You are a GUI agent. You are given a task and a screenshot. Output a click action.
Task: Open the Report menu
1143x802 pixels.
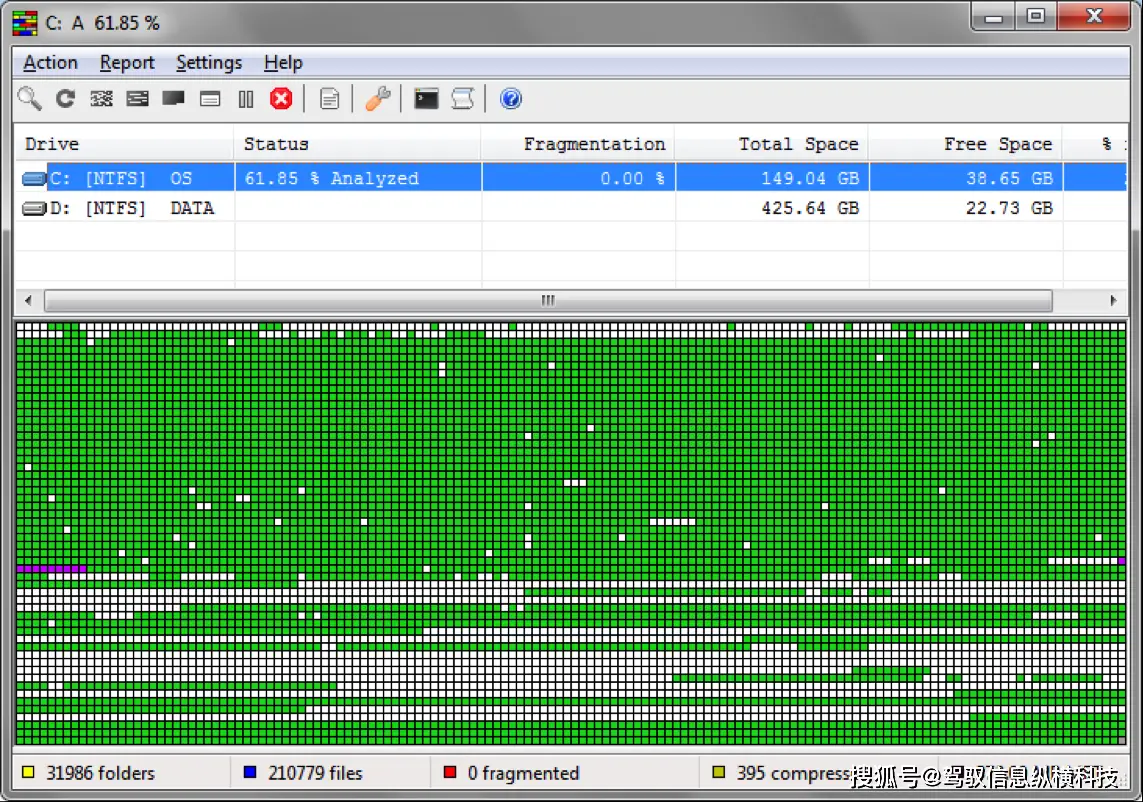click(x=127, y=63)
